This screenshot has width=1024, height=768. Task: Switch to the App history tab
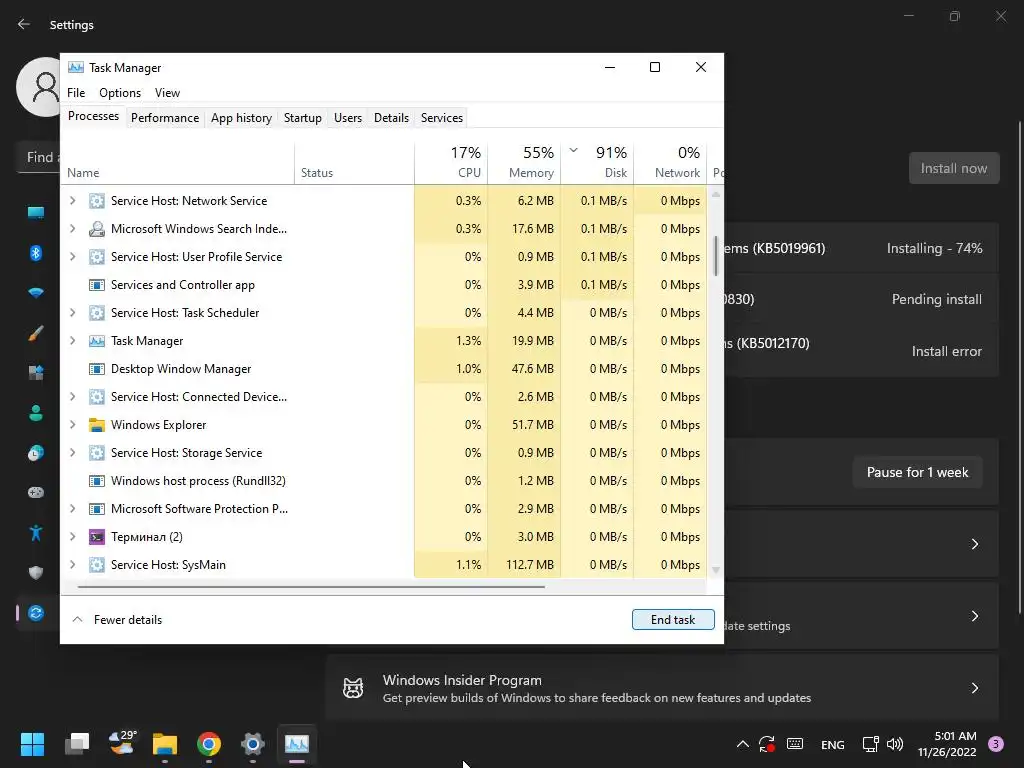click(x=241, y=118)
